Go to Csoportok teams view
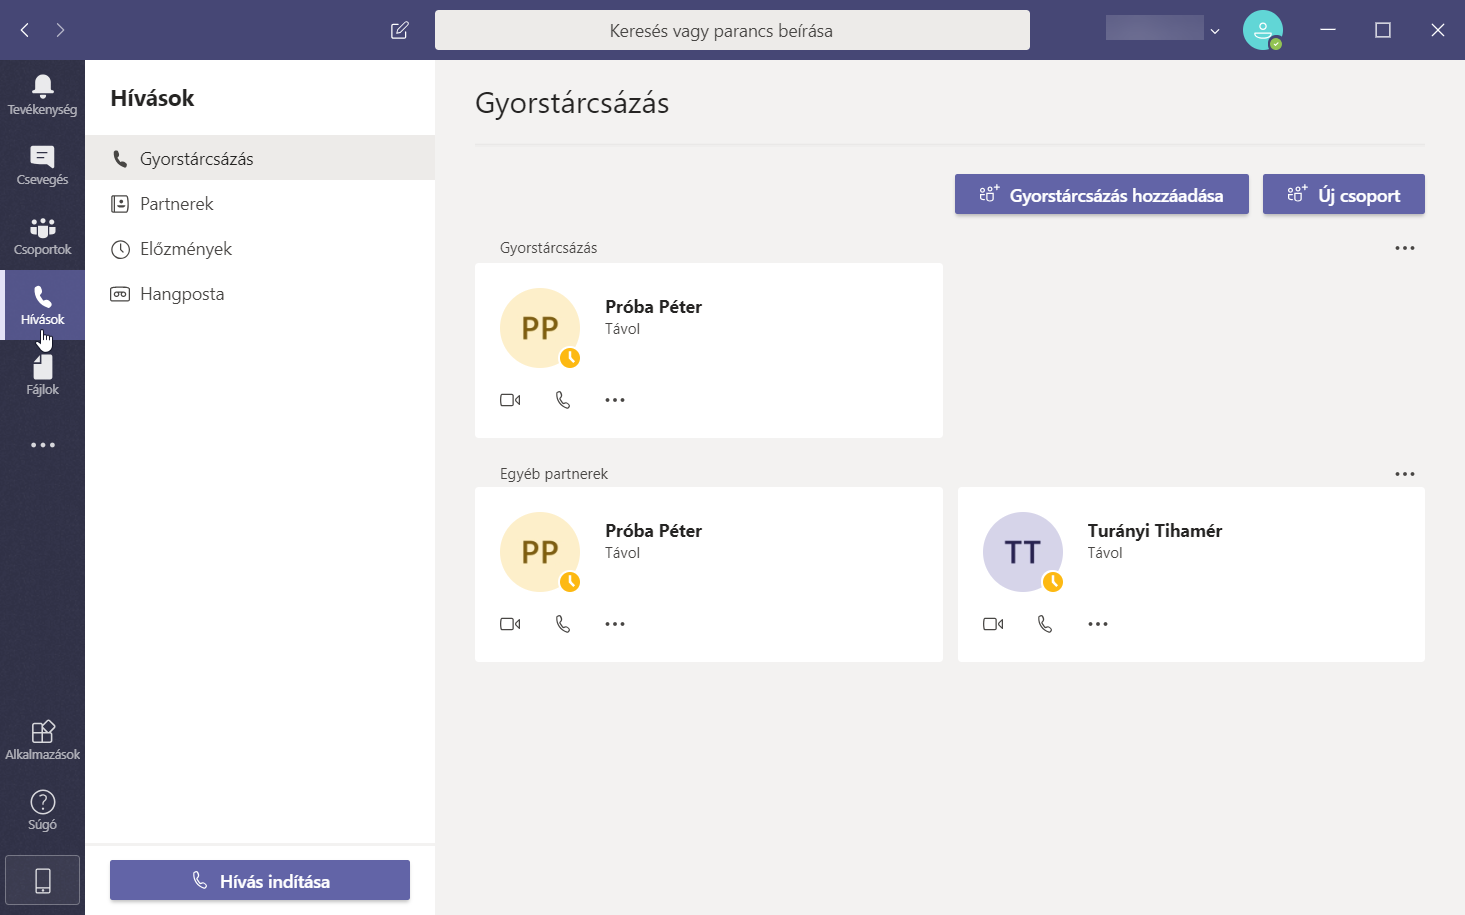The height and width of the screenshot is (915, 1465). (42, 235)
